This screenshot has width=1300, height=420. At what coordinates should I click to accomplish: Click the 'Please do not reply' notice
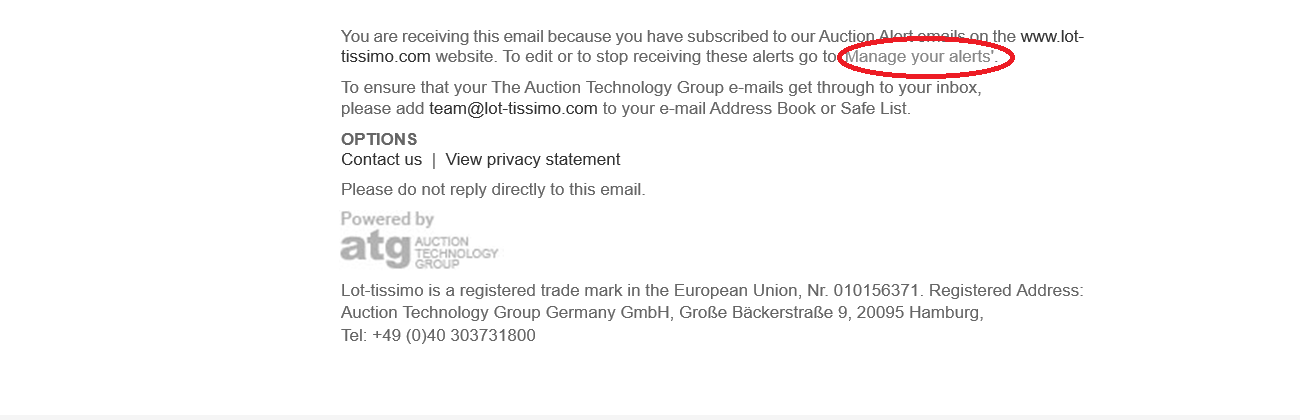[x=493, y=189]
